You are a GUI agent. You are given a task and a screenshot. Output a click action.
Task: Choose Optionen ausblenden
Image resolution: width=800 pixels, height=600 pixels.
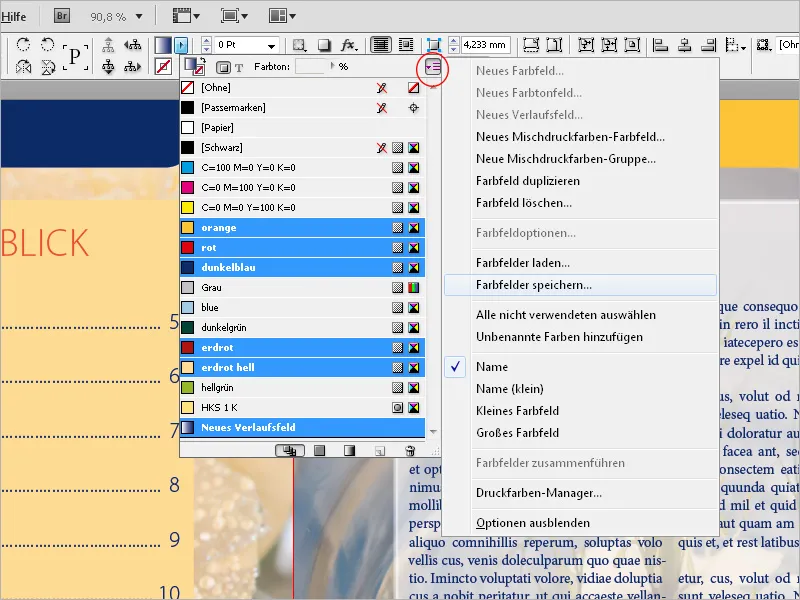[581, 523]
